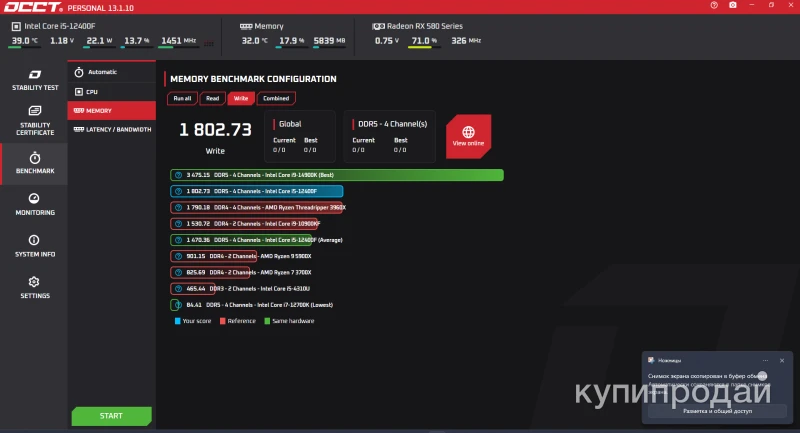Open the Stability Test section icon

(34, 76)
